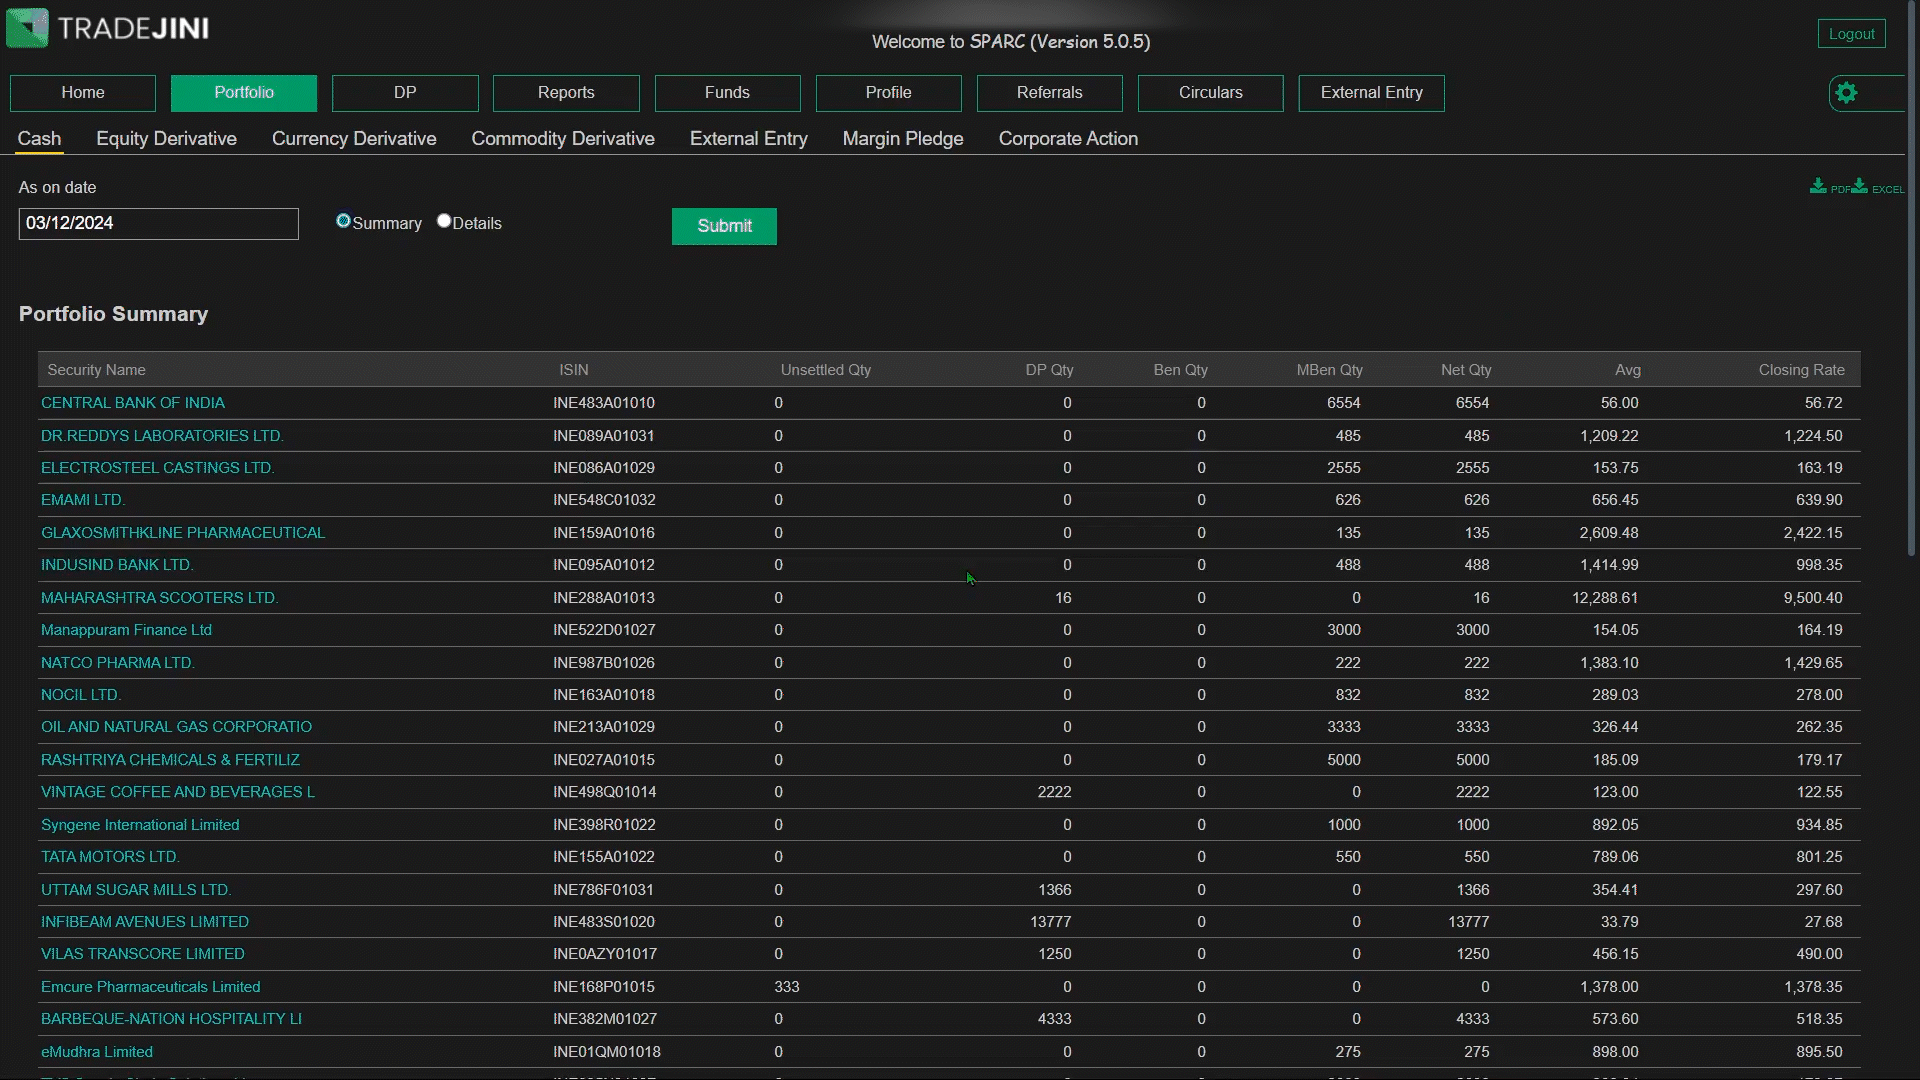Open CENTRAL BANK OF INDIA security link
Viewport: 1920px width, 1080px height.
pyautogui.click(x=133, y=403)
